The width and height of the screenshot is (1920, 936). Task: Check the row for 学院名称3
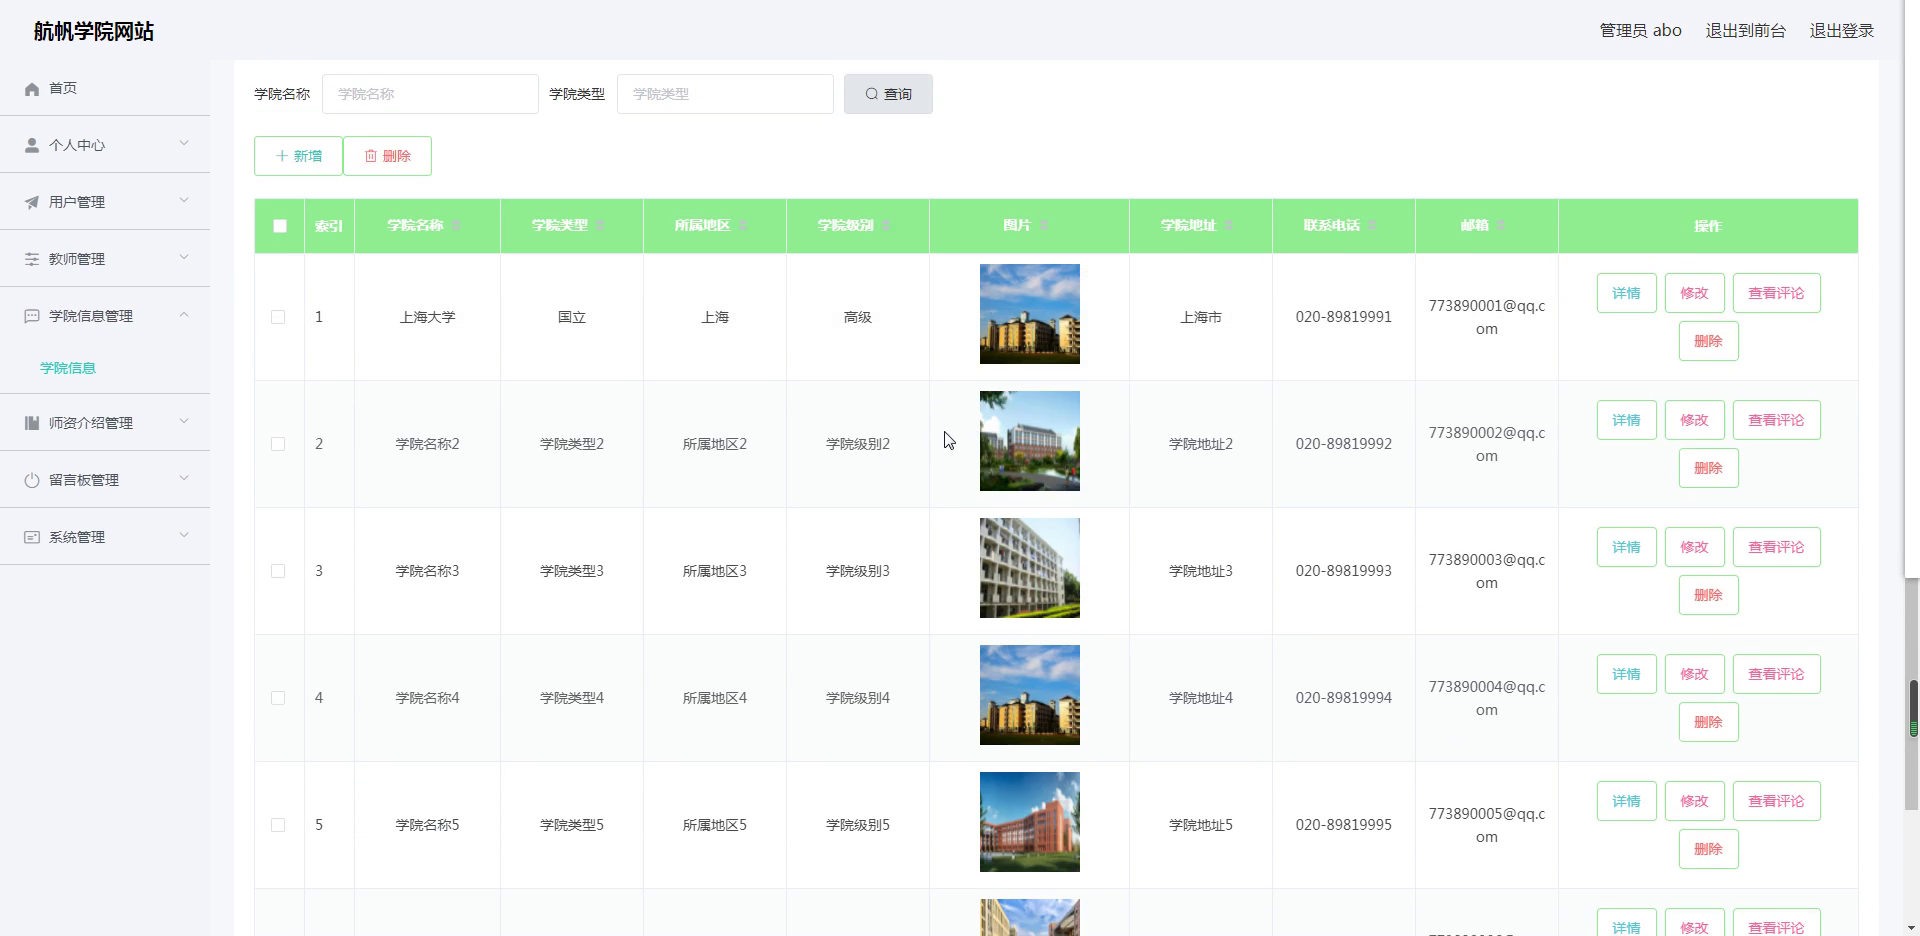pos(278,571)
